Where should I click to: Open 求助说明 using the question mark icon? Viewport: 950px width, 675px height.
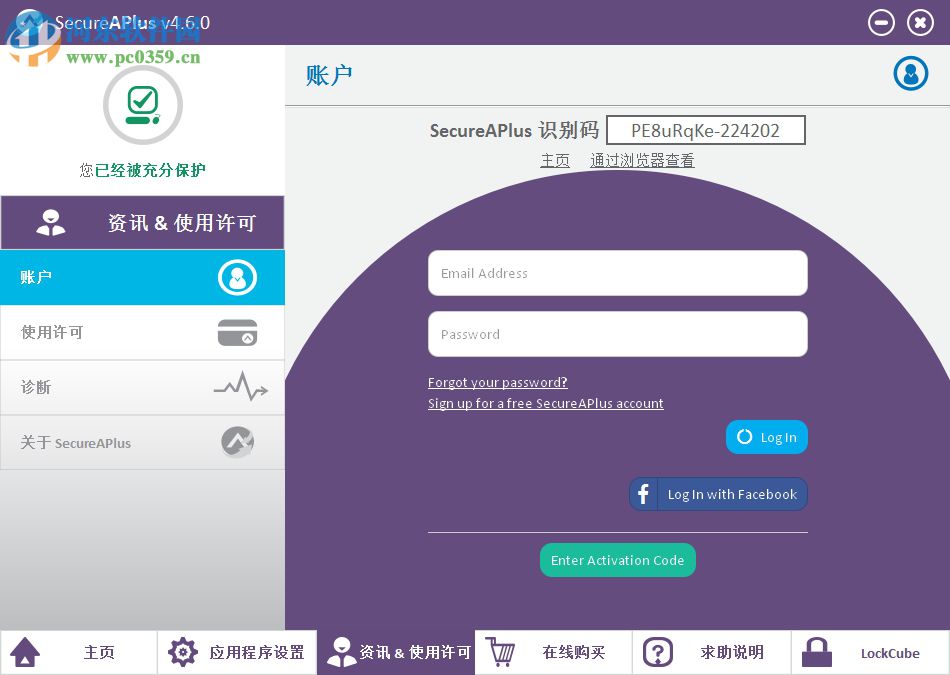(x=658, y=652)
